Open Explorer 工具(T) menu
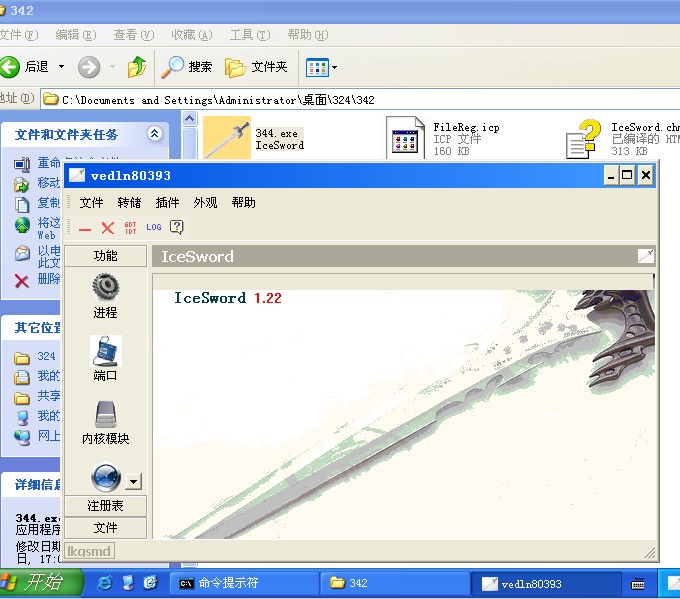This screenshot has width=680, height=599. pos(250,35)
